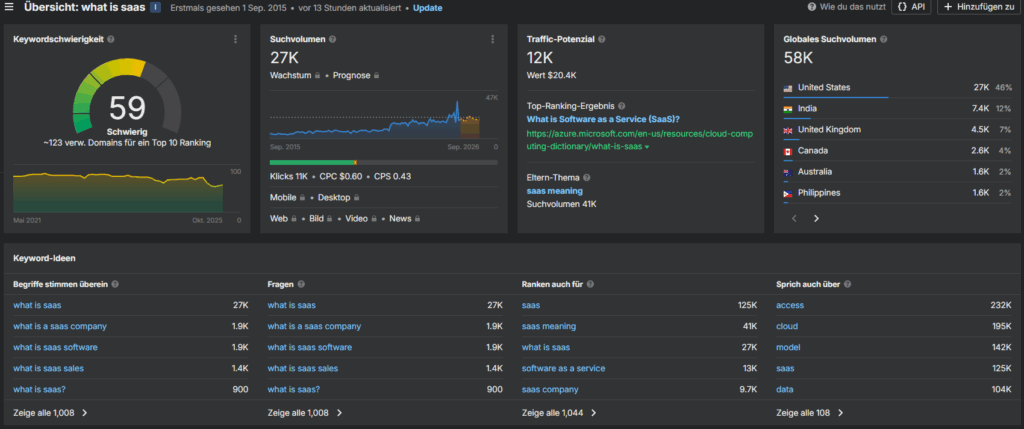Viewport: 1024px width, 429px height.
Task: Click lock icon next to Desktop
Action: click(356, 197)
